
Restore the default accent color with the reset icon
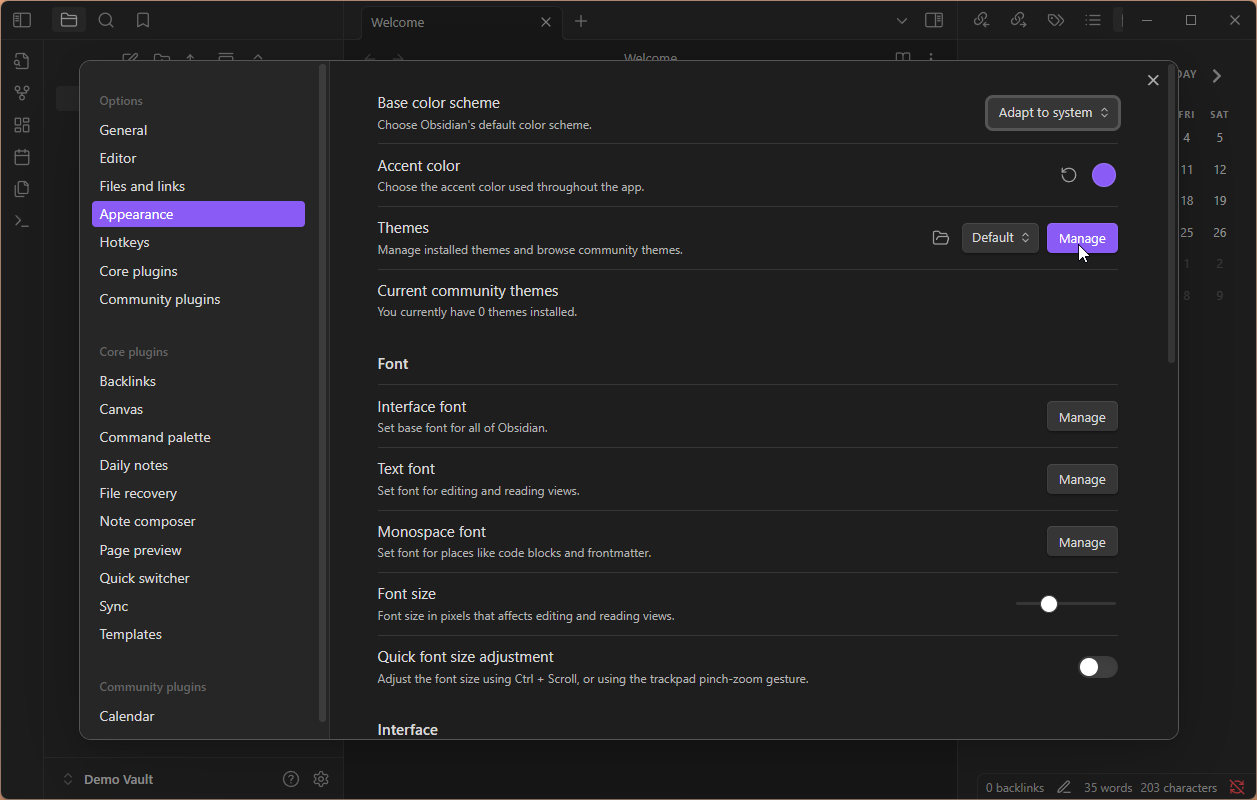pos(1069,175)
